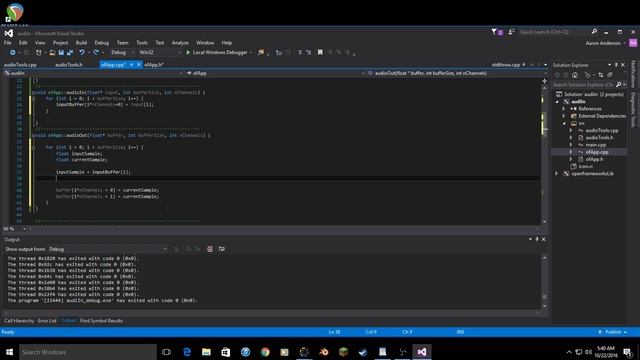Click the editor vertical scrollbar
Viewport: 640px width, 360px height.
coord(544,151)
